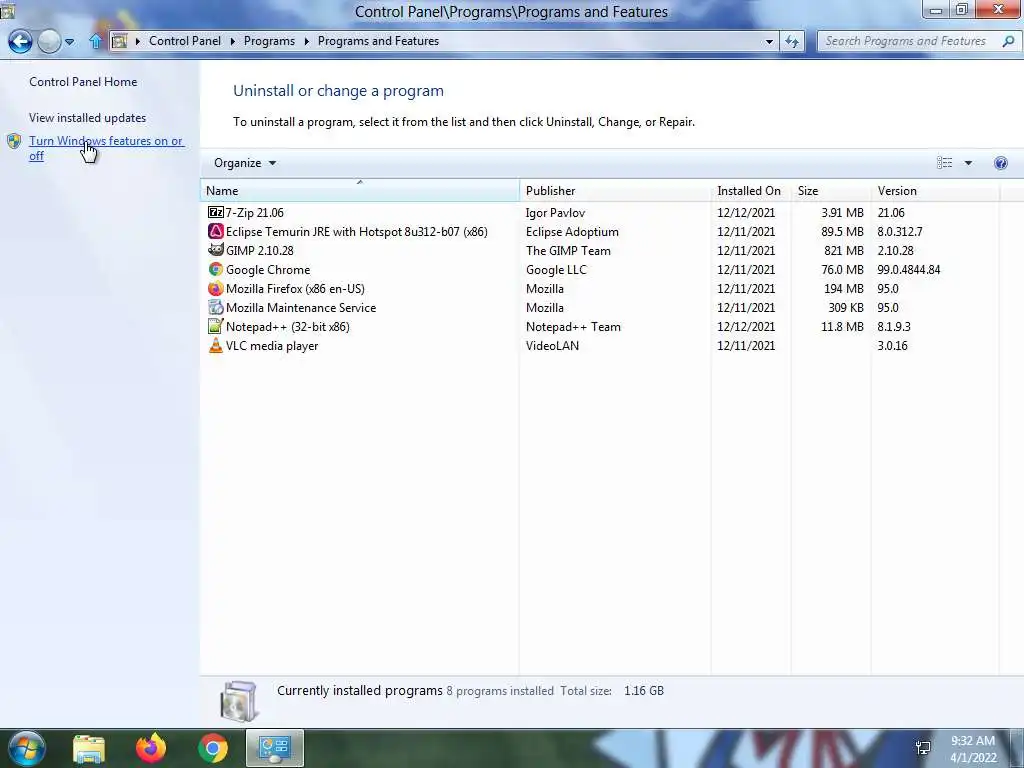Select Notepad++ (32-bit x86) entry
The image size is (1024, 768).
point(287,326)
